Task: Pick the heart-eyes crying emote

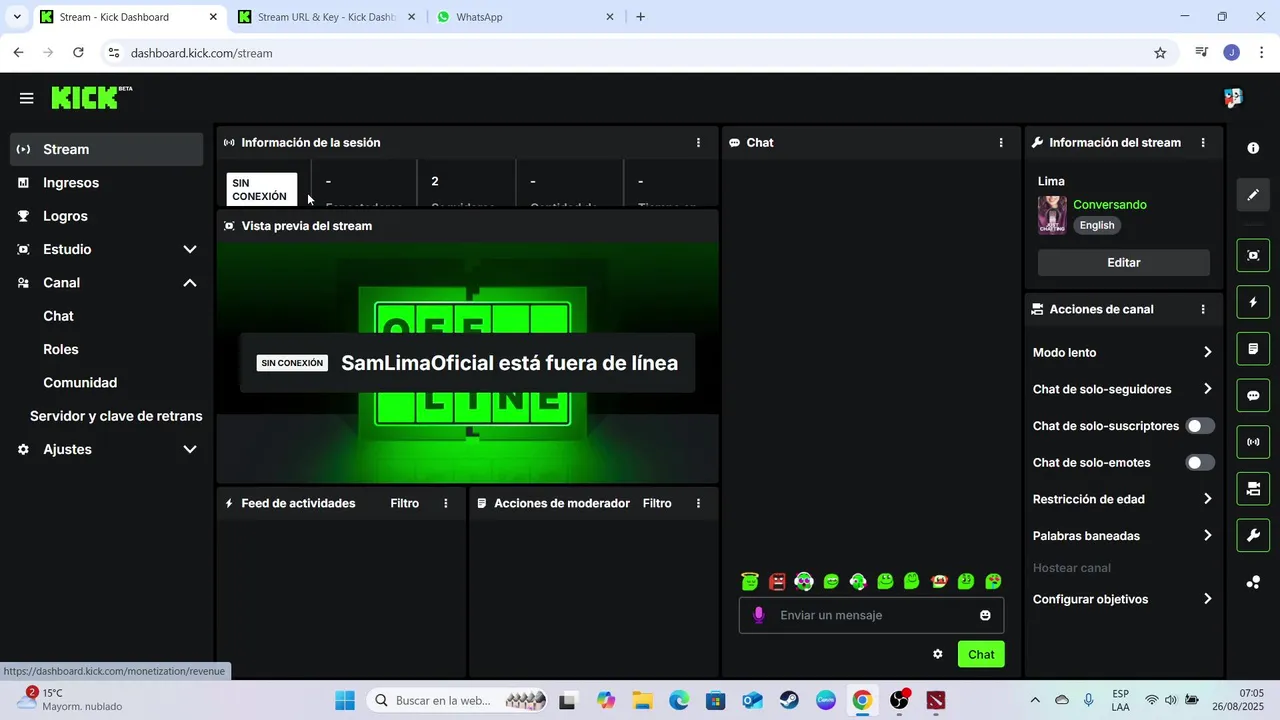Action: point(993,581)
